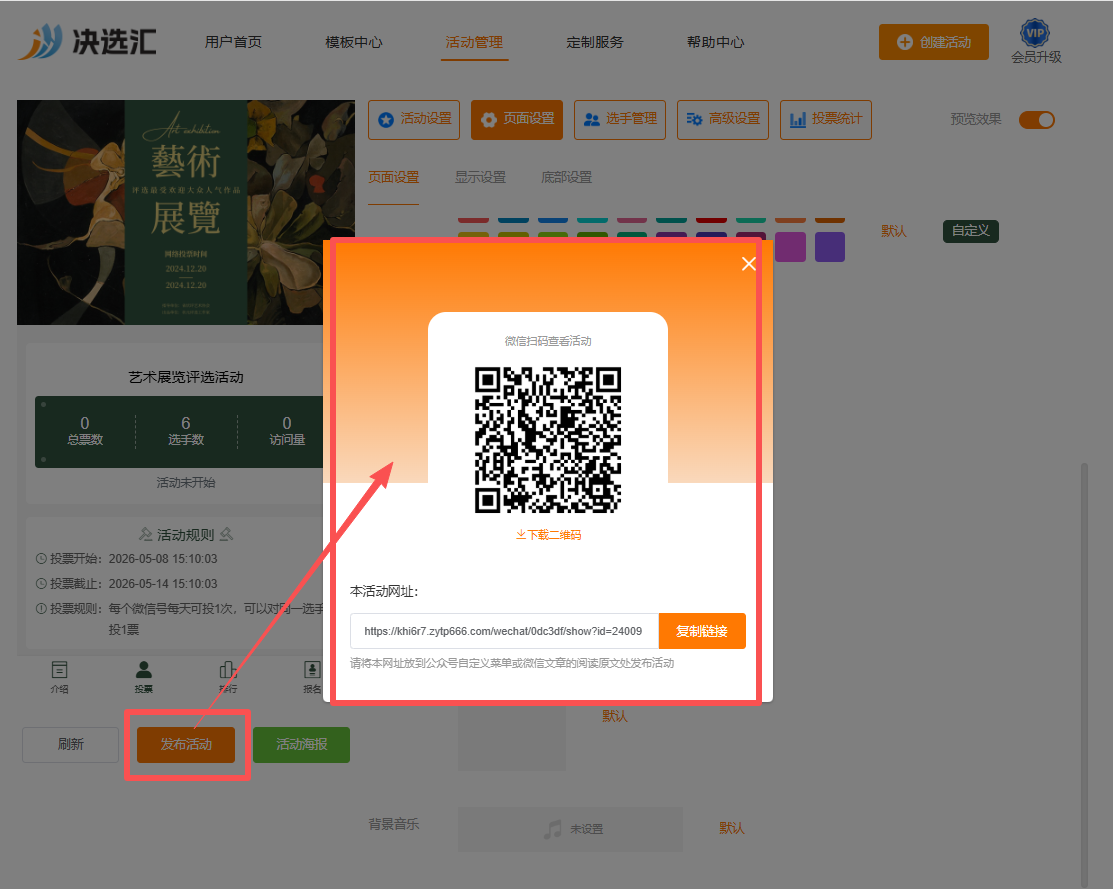Click the 投票截止 date line
1113x889 pixels.
126,584
